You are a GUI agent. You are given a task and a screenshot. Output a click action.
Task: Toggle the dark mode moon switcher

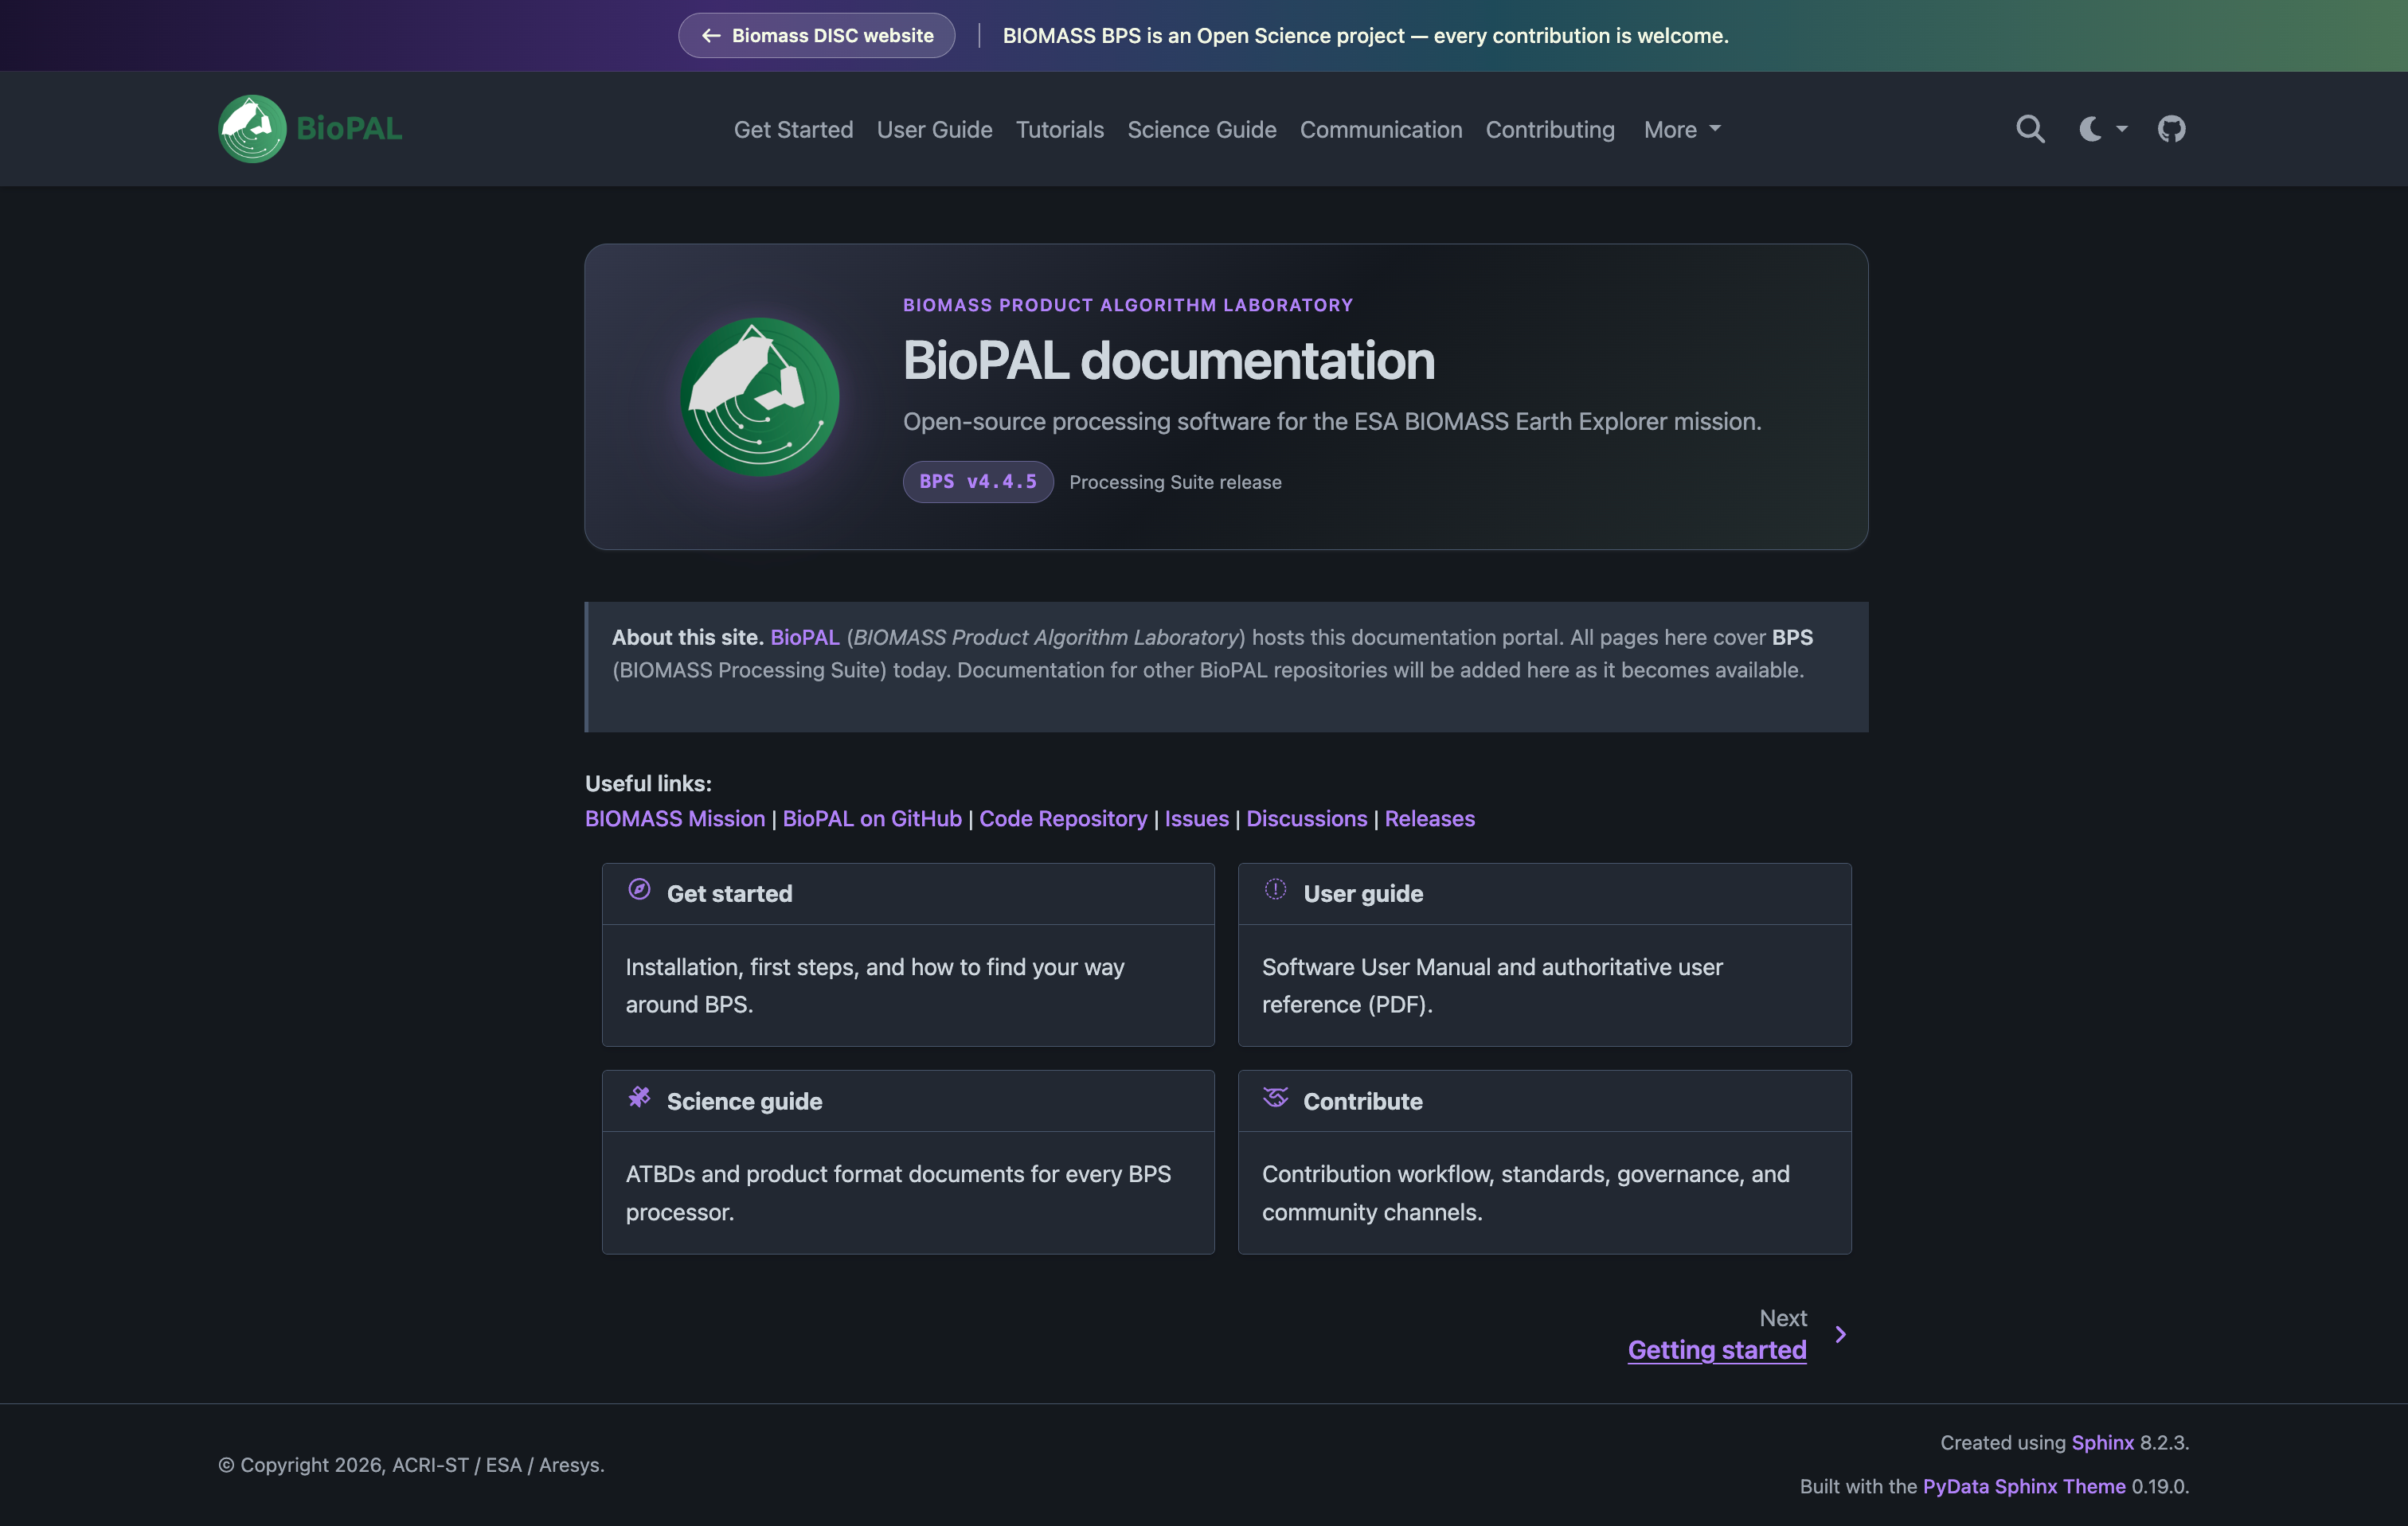2102,129
